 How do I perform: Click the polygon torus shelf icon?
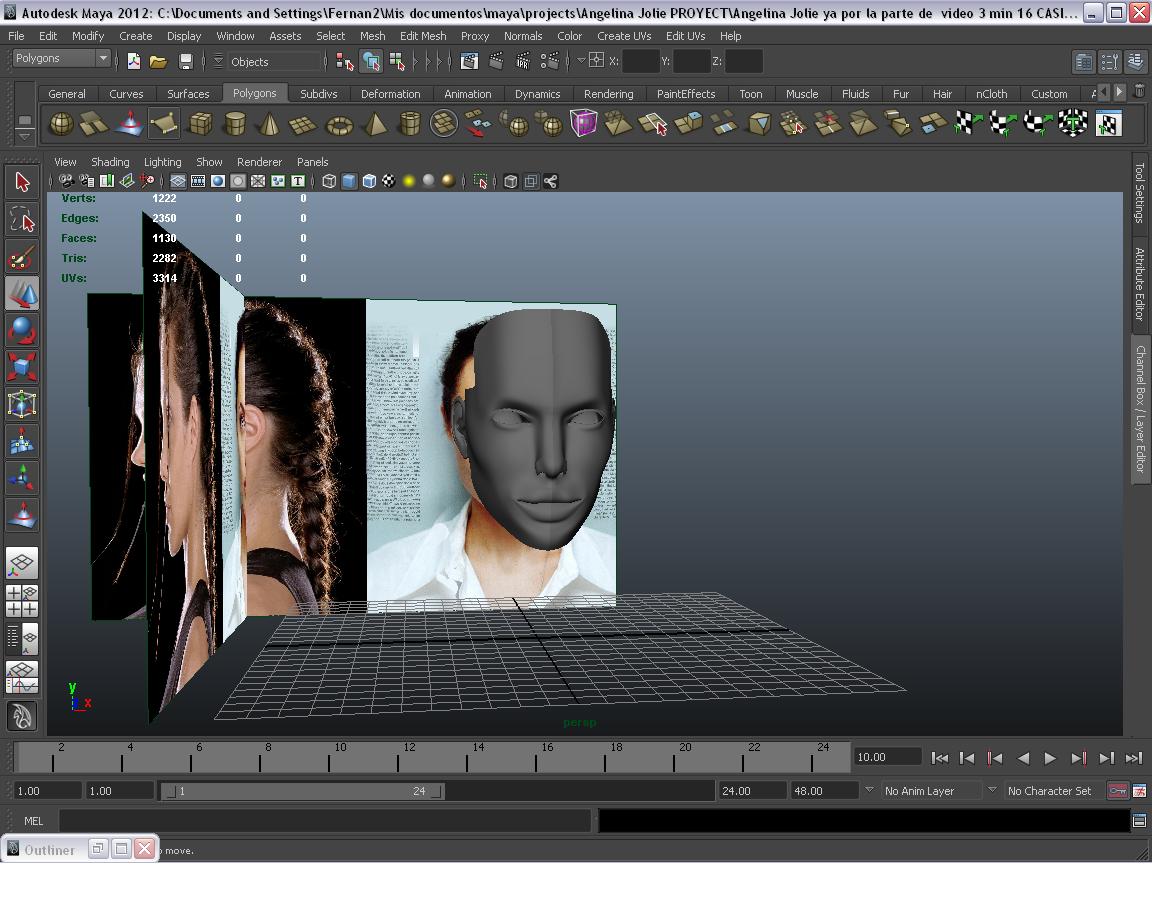(x=339, y=124)
